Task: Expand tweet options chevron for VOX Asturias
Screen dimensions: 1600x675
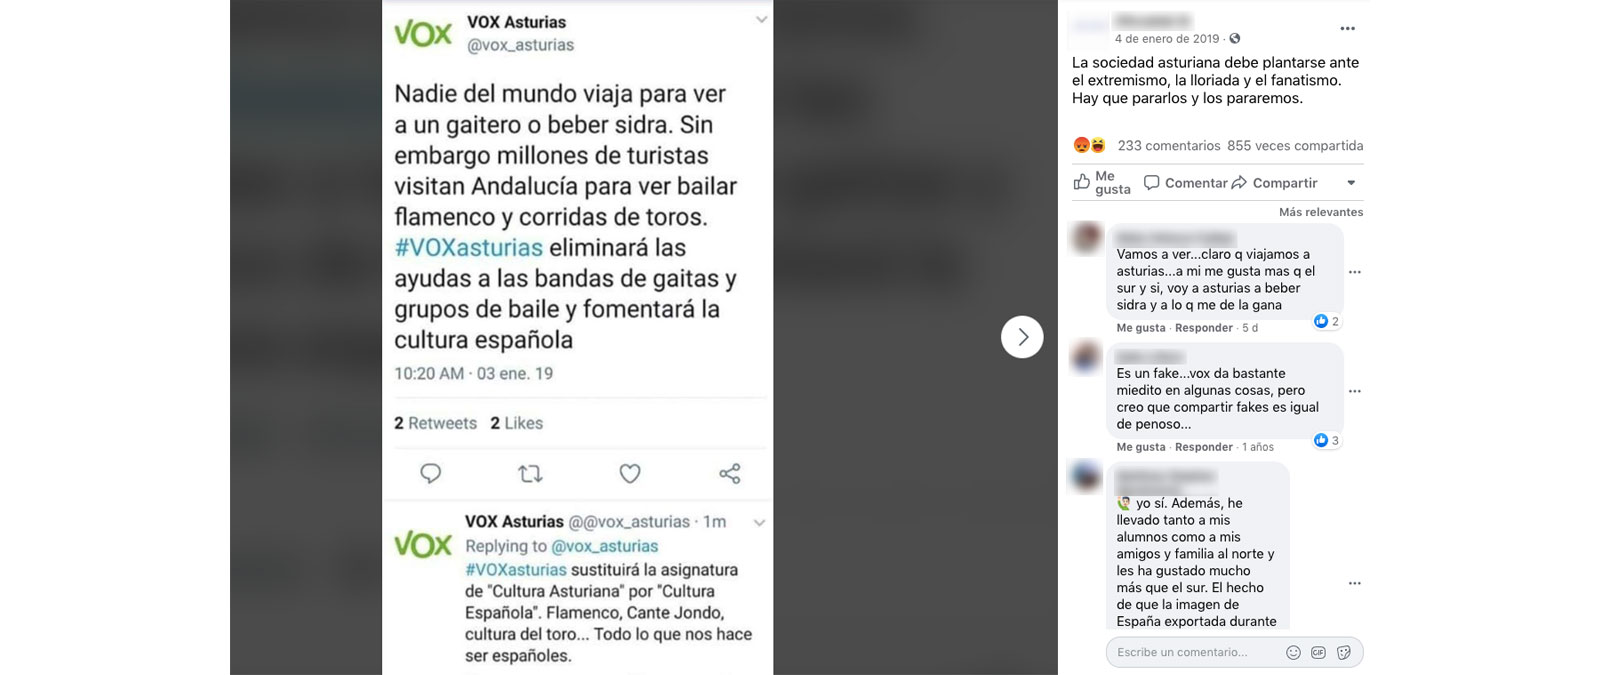Action: coord(761,20)
